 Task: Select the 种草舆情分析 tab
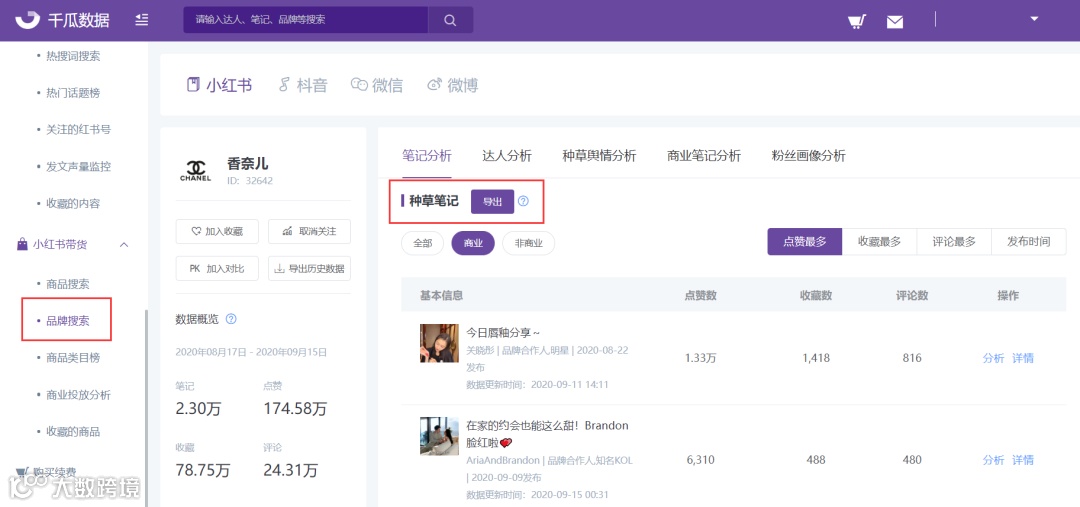point(599,156)
